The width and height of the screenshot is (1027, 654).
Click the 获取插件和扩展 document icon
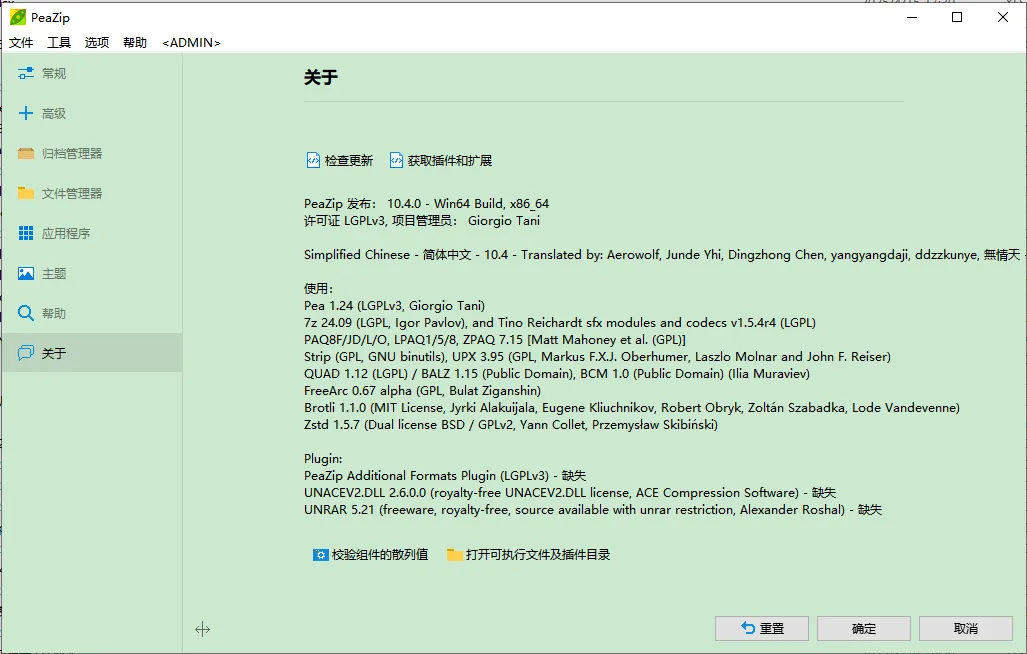pyautogui.click(x=396, y=160)
